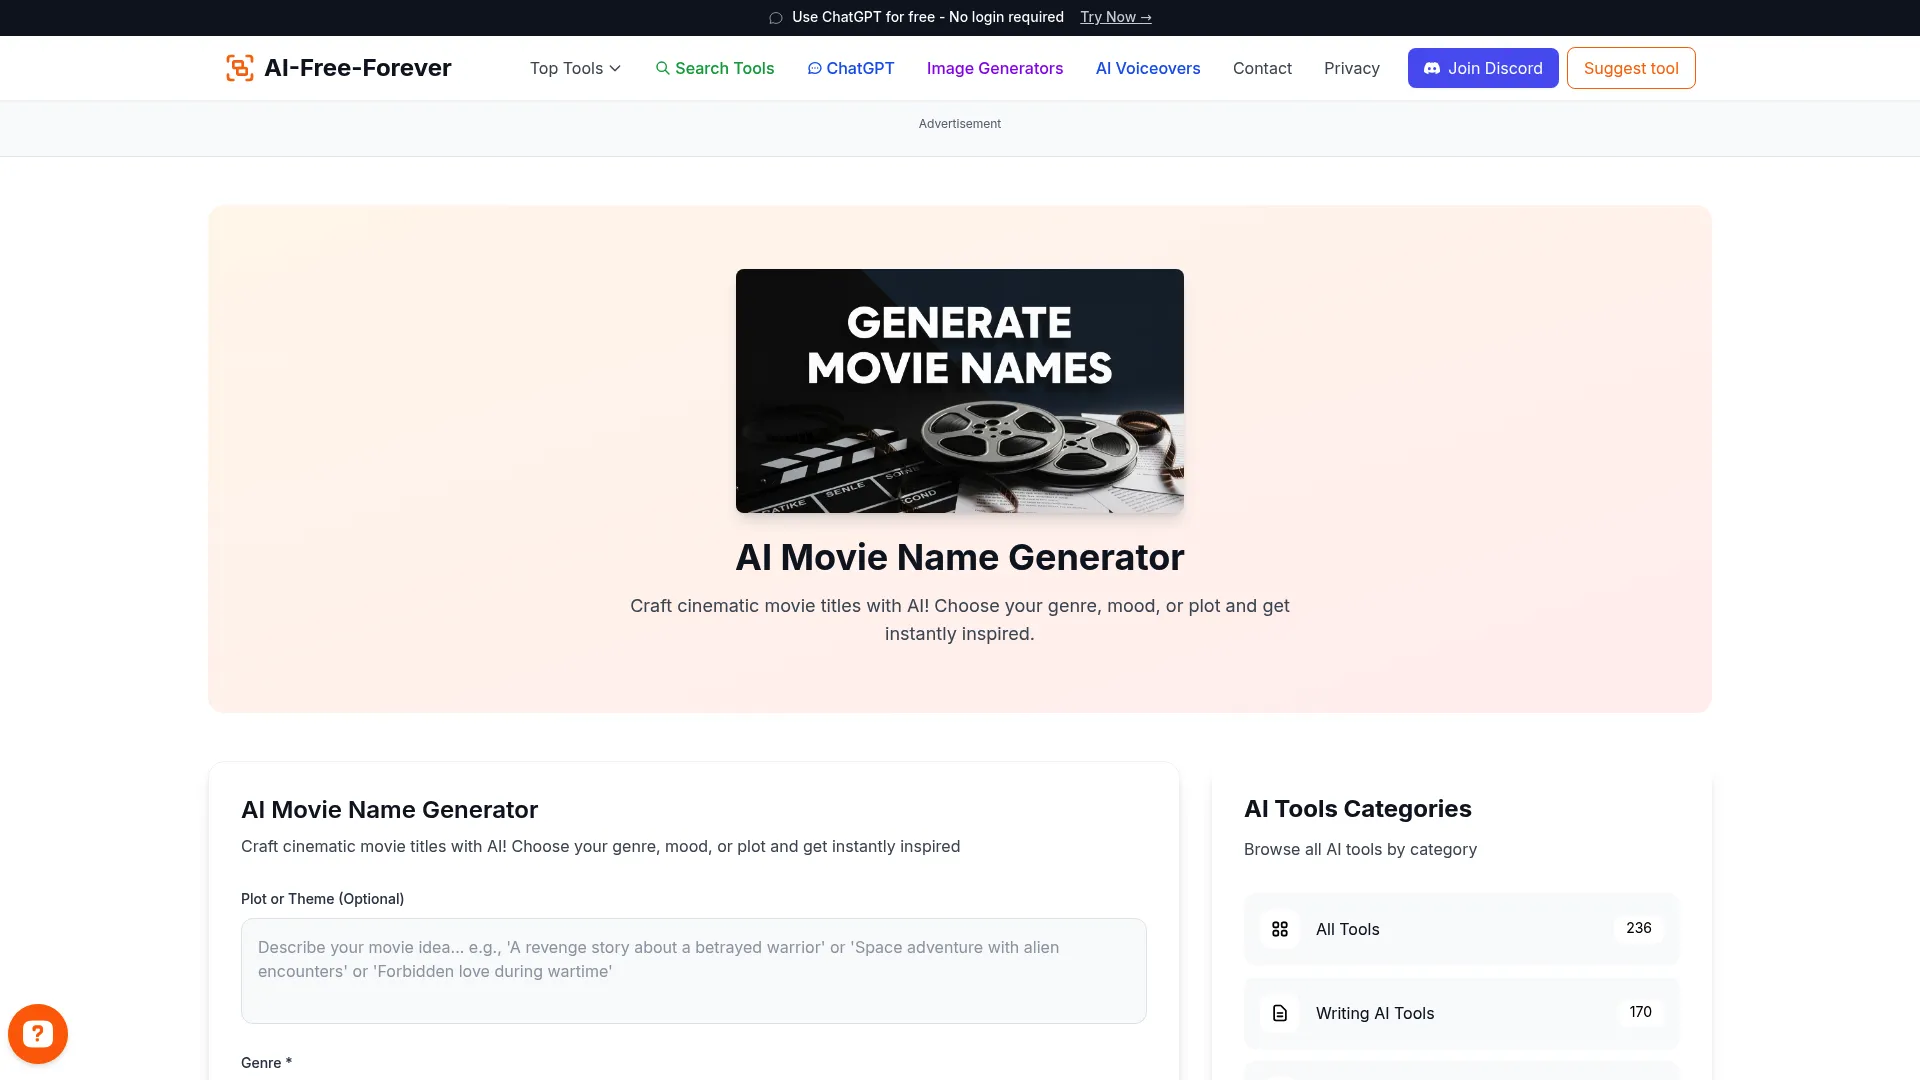Click the chat bubble icon next to ChatGPT
This screenshot has height=1080, width=1920.
(x=815, y=68)
